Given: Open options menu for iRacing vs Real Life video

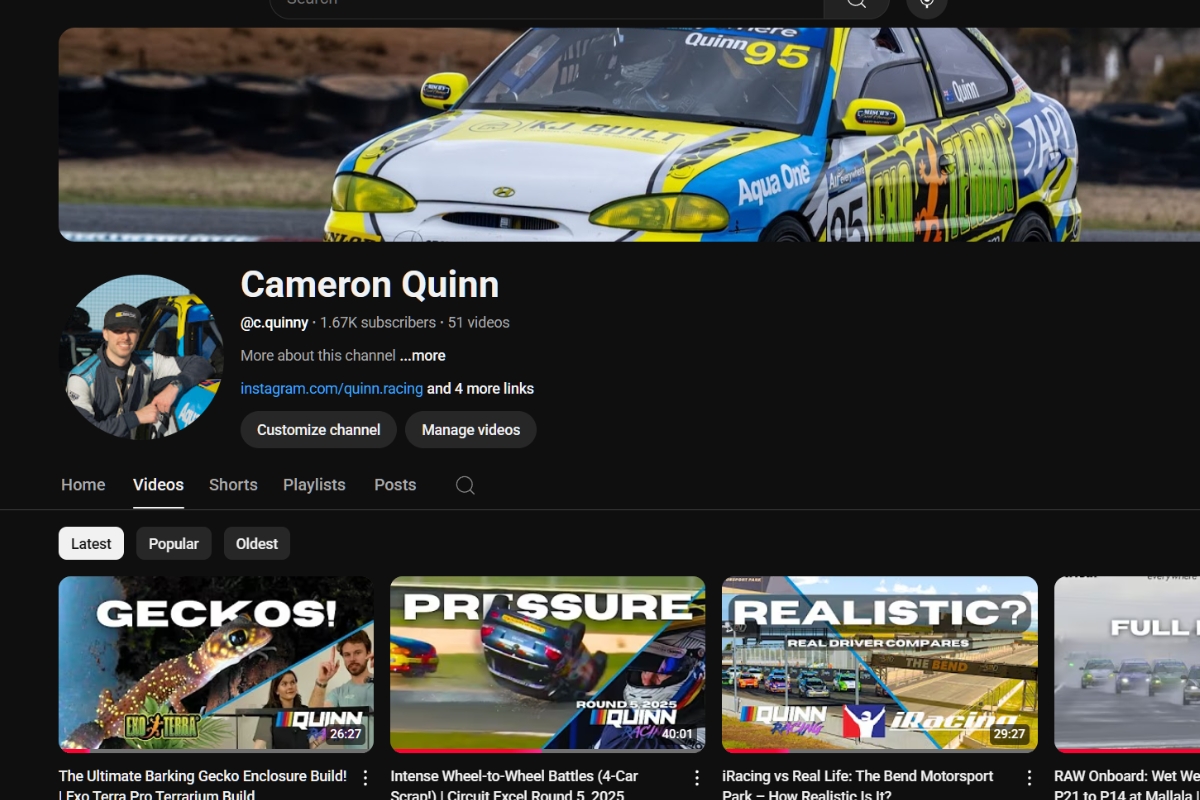Looking at the screenshot, I should 1029,777.
